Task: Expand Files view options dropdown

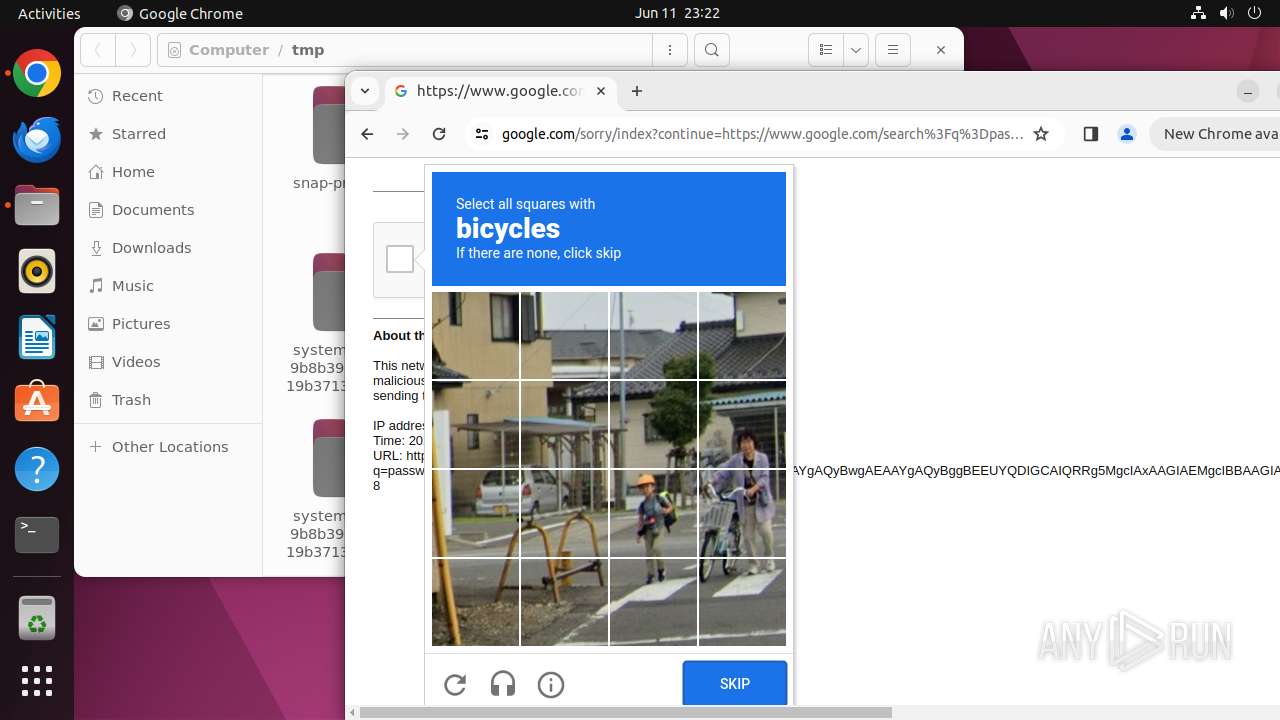Action: click(x=856, y=50)
